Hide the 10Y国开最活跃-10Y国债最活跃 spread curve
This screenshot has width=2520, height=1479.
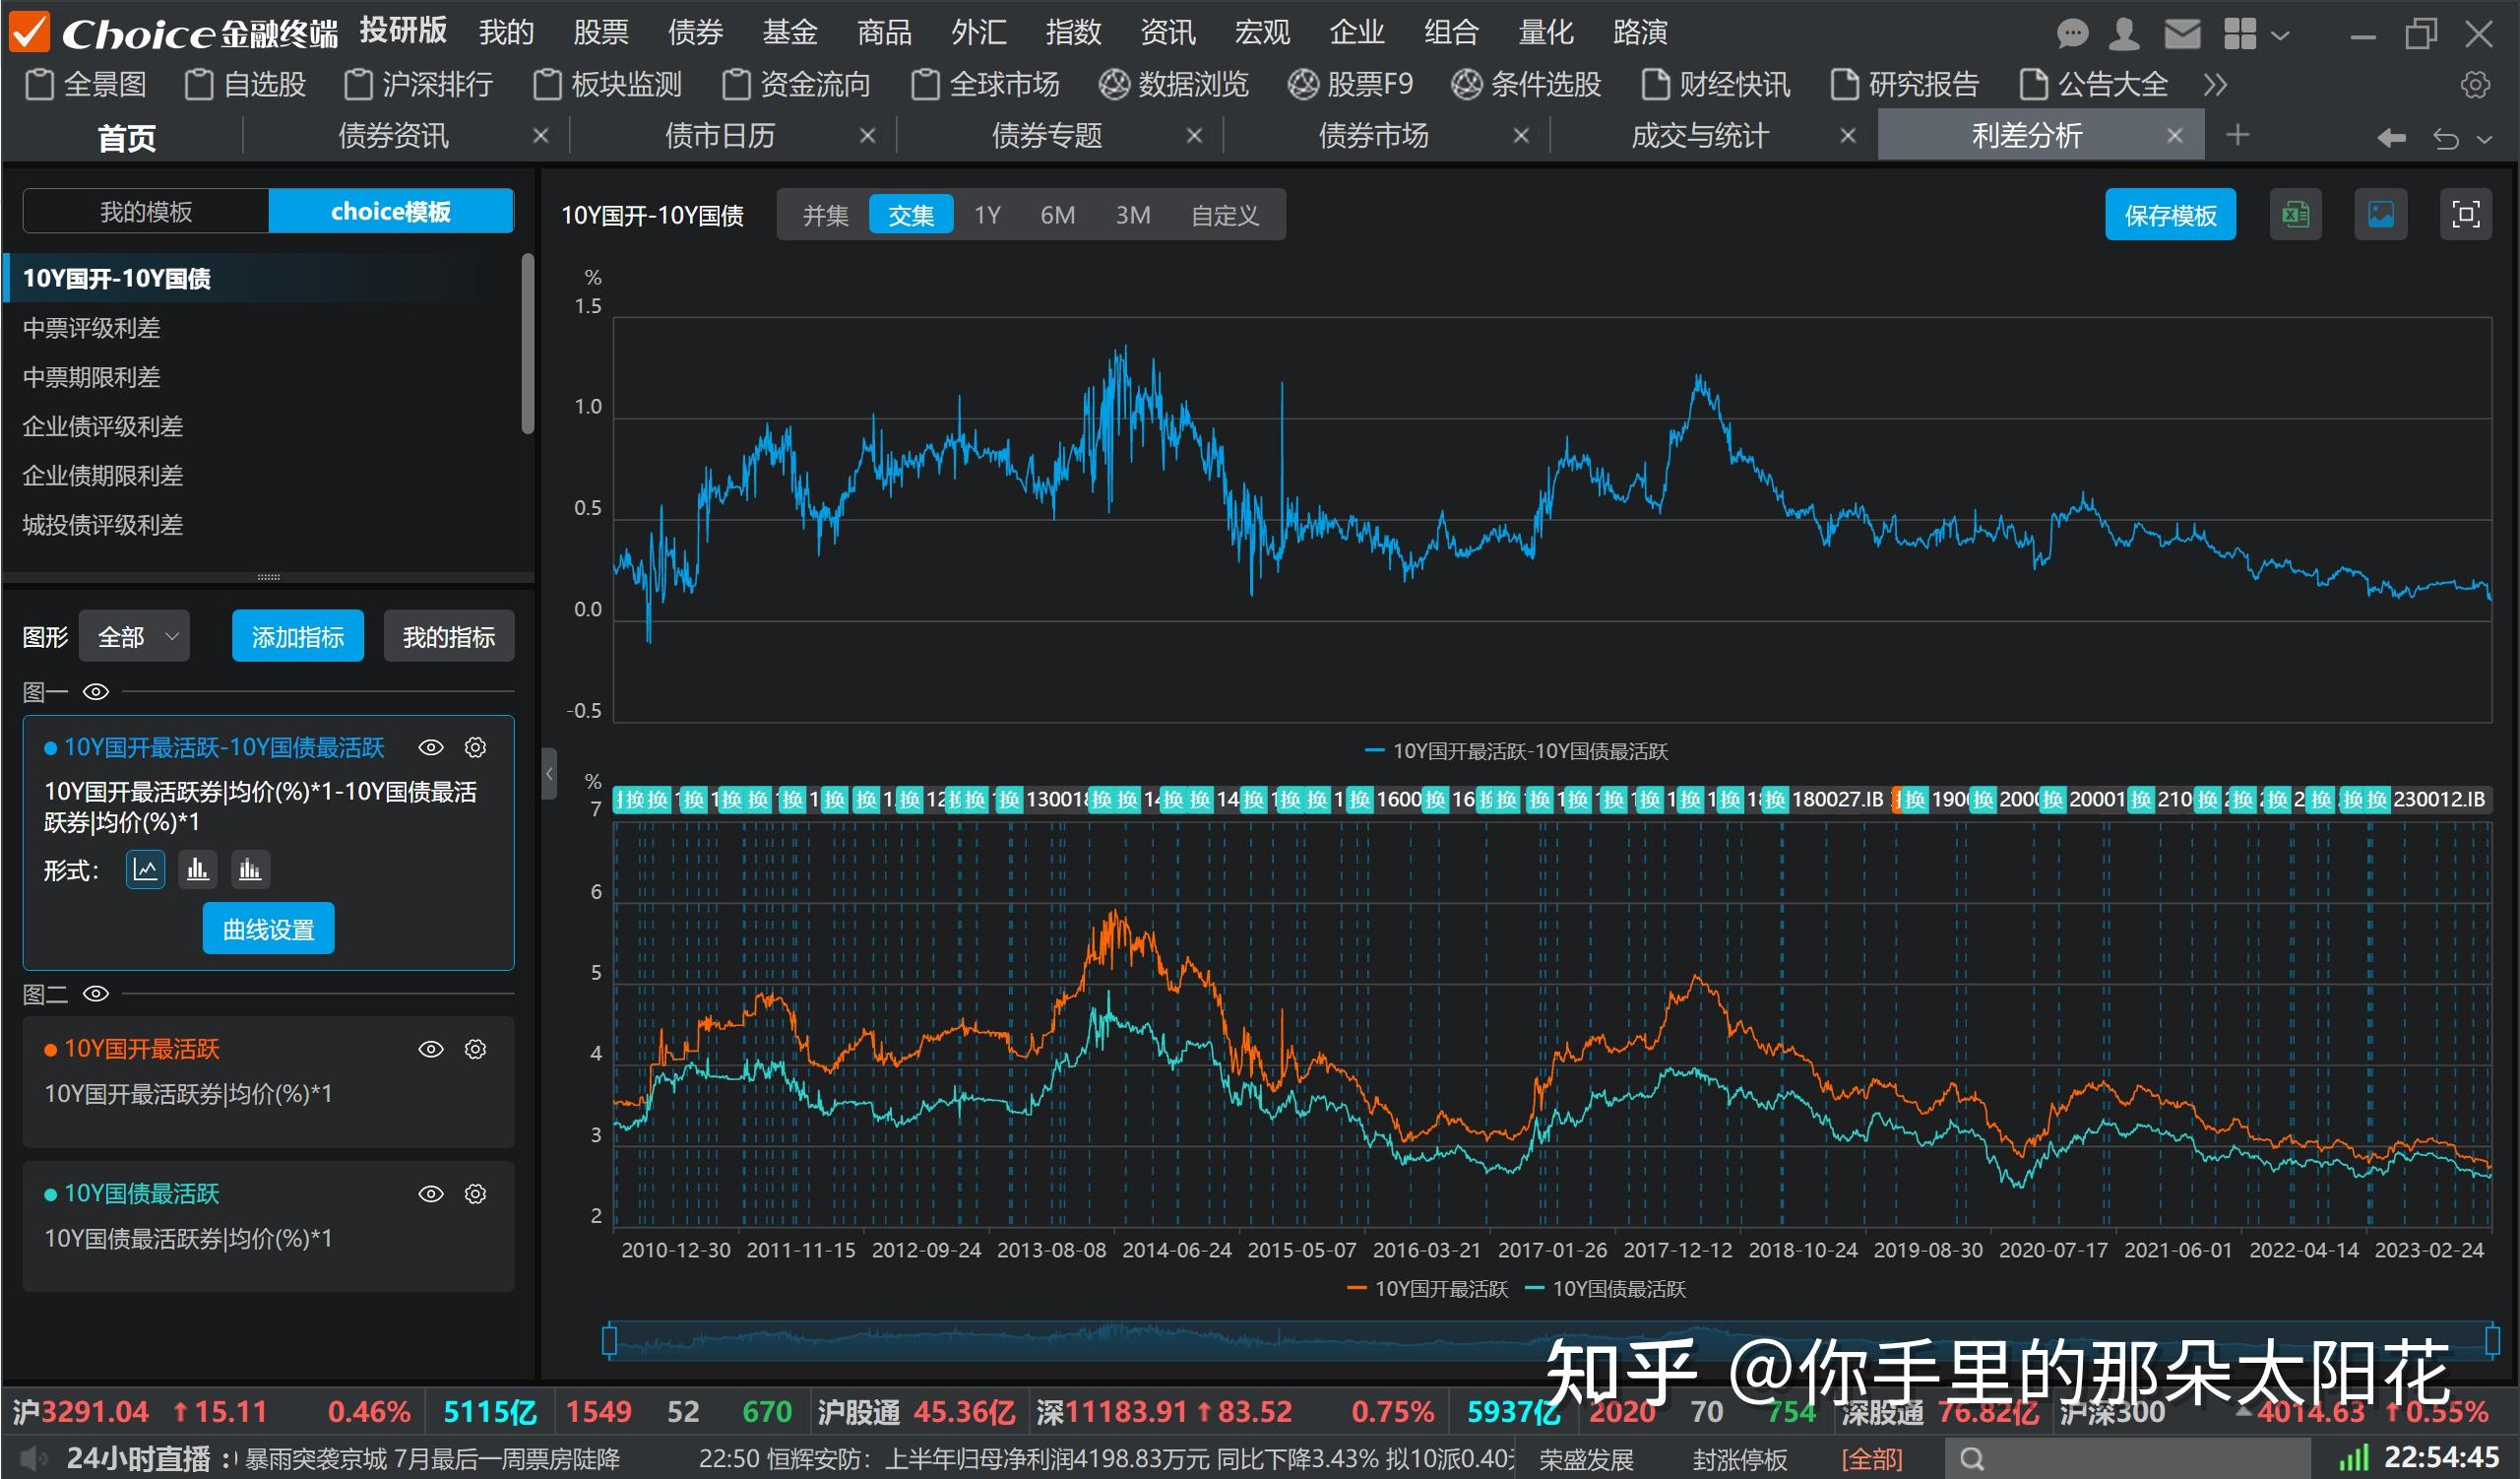pos(431,747)
